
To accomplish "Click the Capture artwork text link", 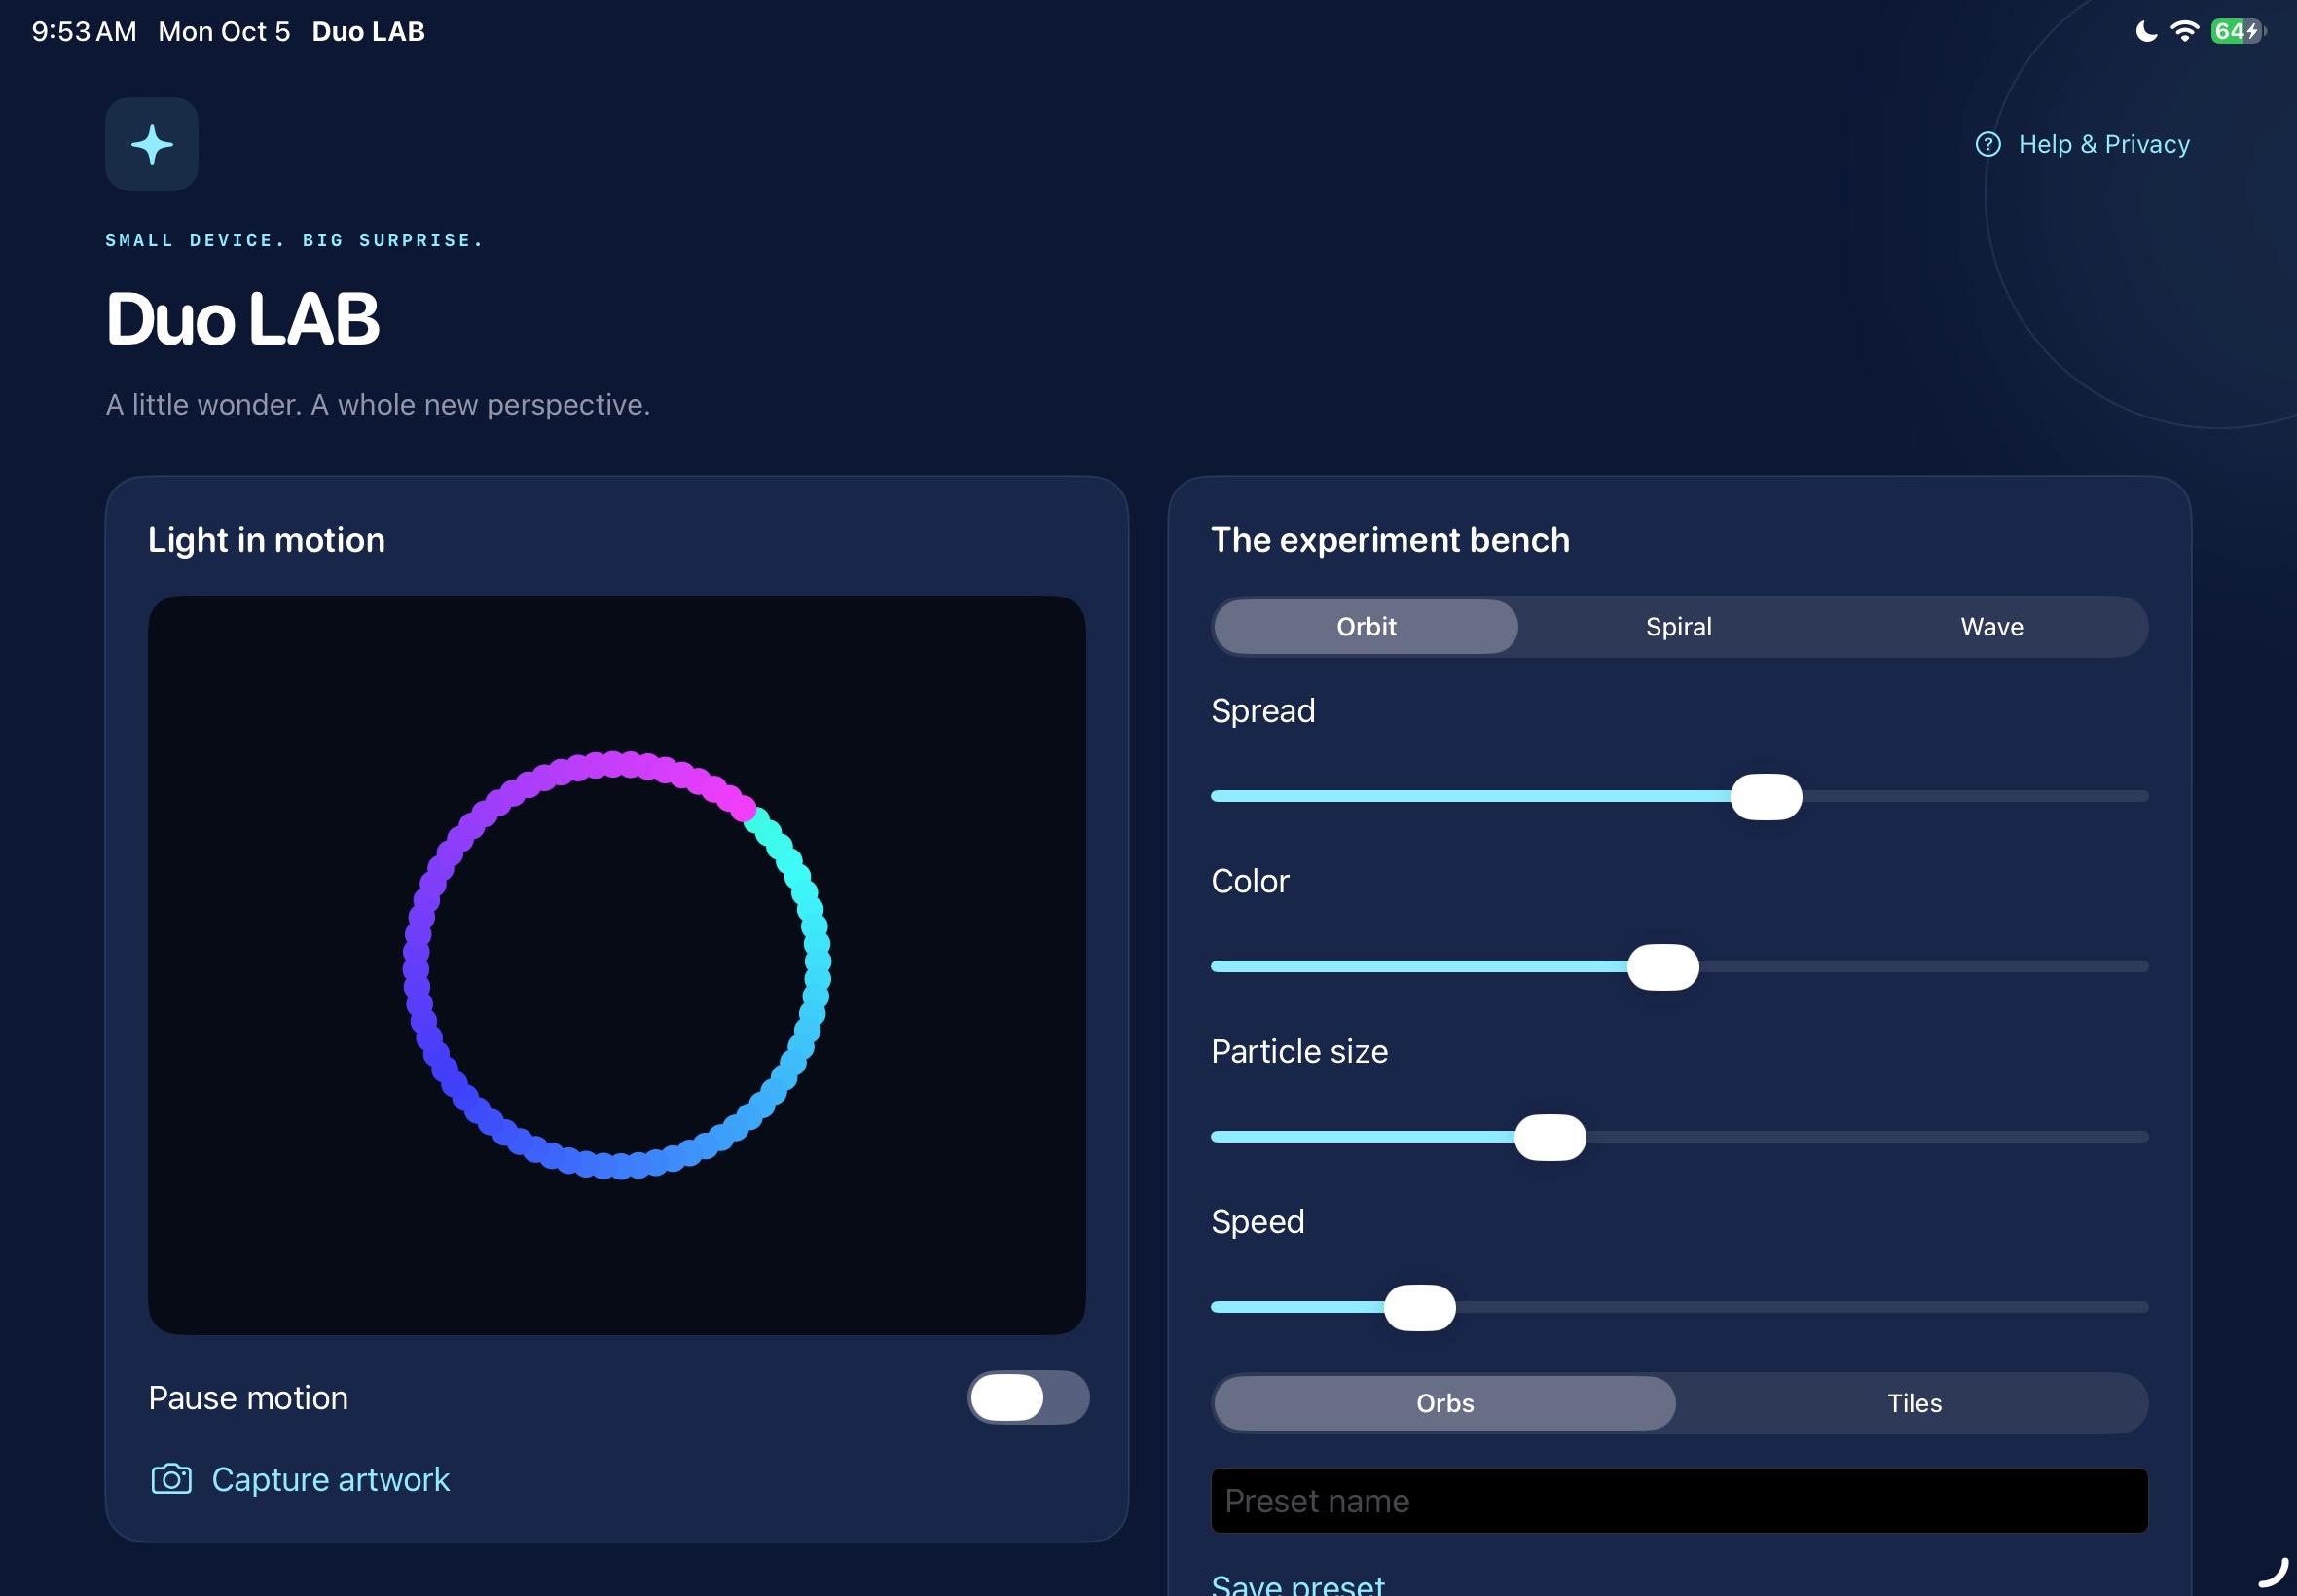I will (330, 1479).
